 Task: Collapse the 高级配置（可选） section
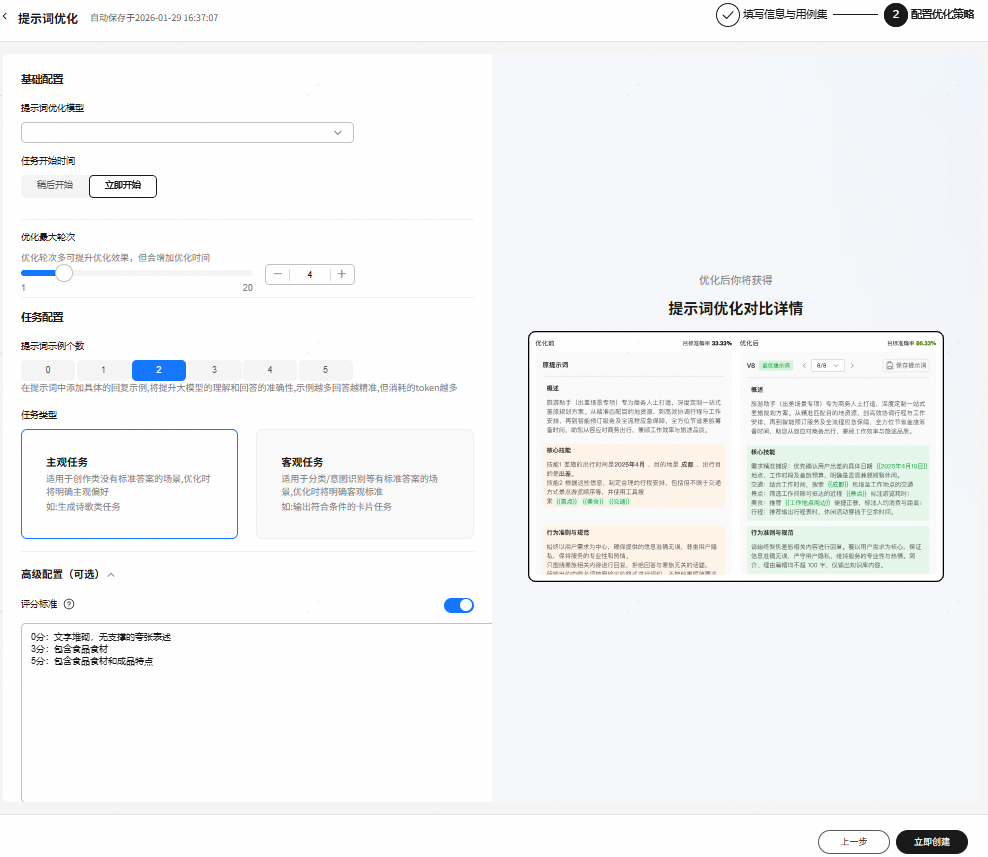pos(111,575)
